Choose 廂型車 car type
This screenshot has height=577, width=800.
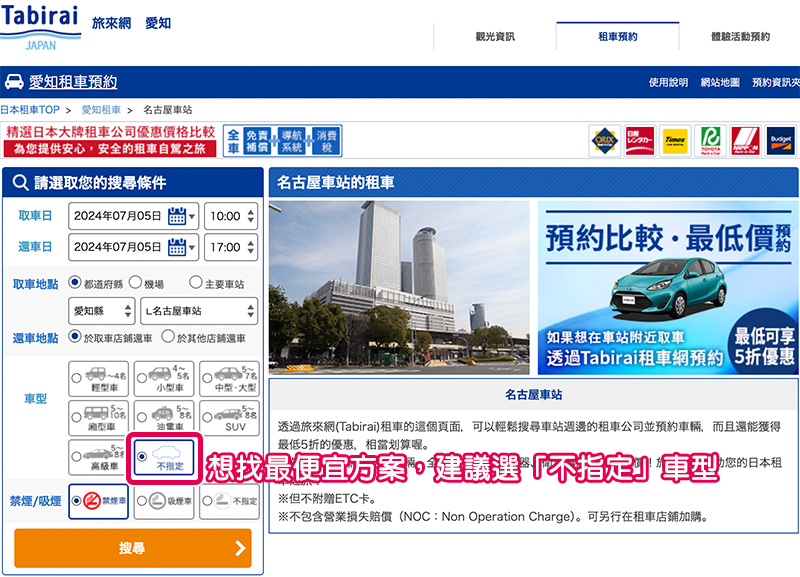[99, 418]
